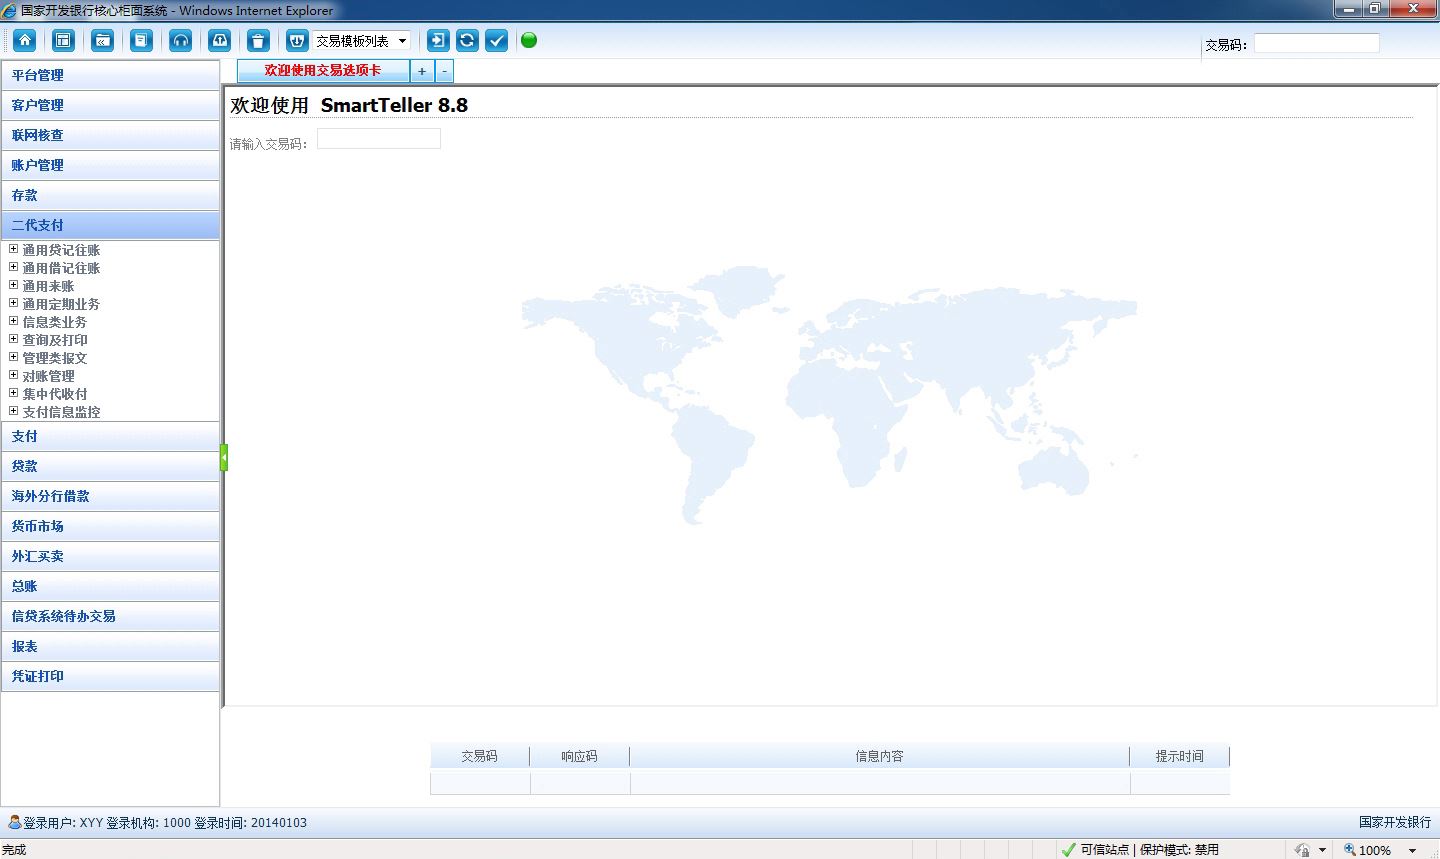This screenshot has height=859, width=1440.
Task: Click the green status indicator light
Action: [529, 40]
